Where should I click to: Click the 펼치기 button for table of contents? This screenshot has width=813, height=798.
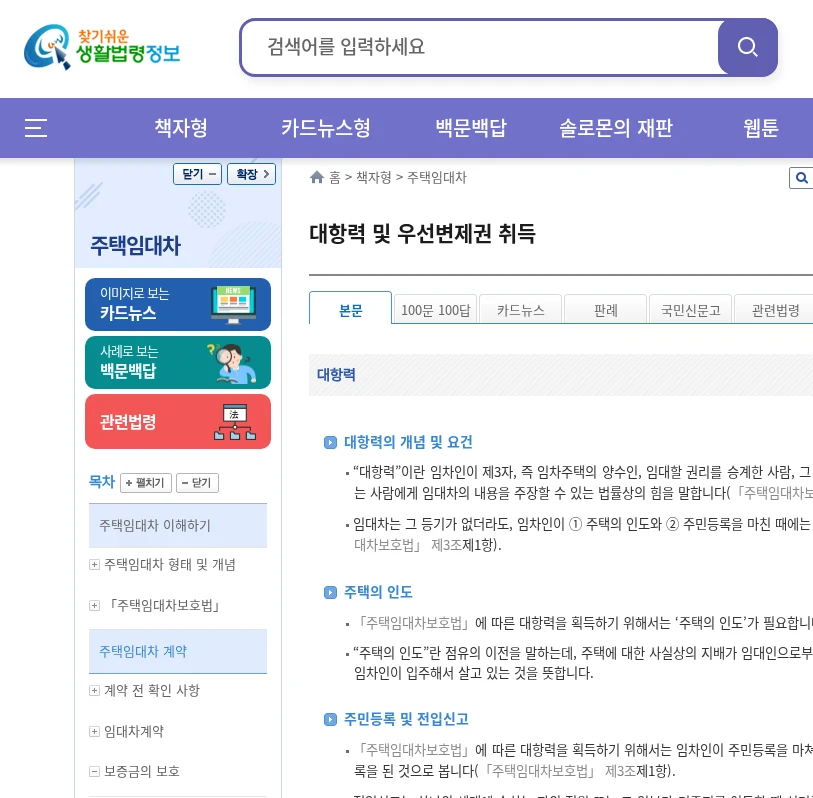[x=146, y=483]
